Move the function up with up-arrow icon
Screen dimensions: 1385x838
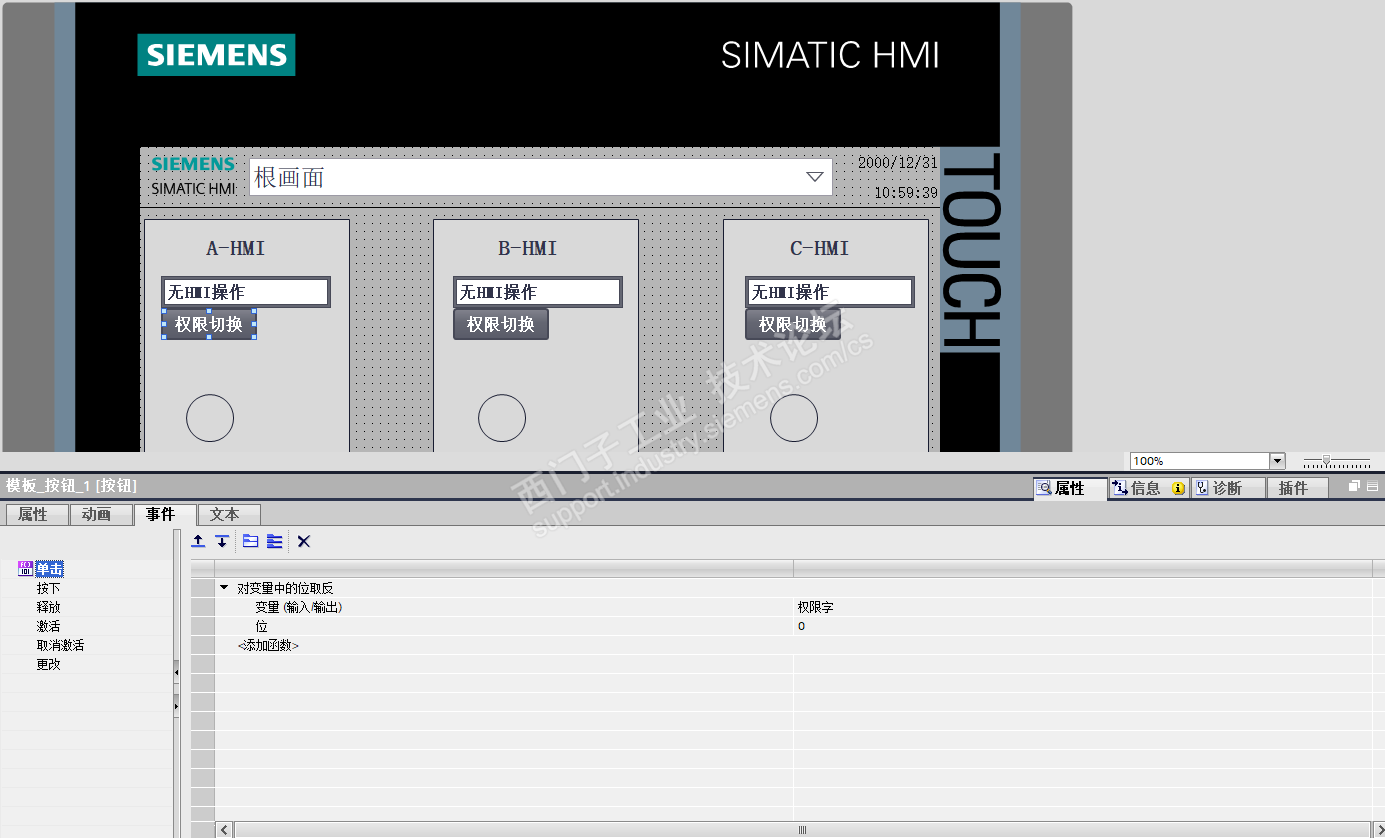pos(198,541)
